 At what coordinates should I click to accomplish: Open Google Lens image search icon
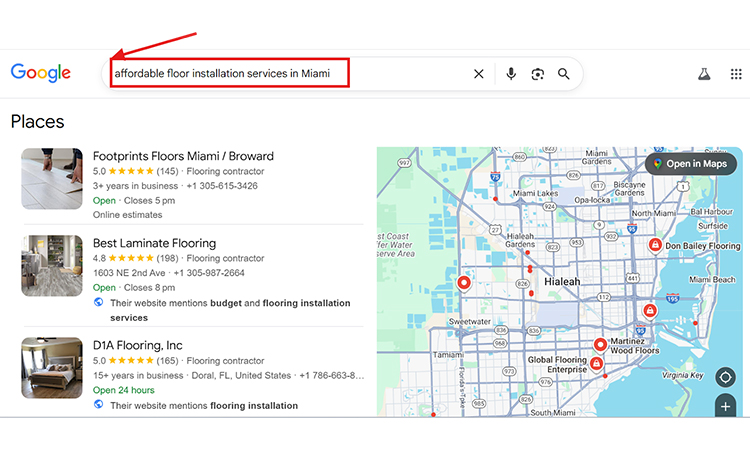click(538, 74)
